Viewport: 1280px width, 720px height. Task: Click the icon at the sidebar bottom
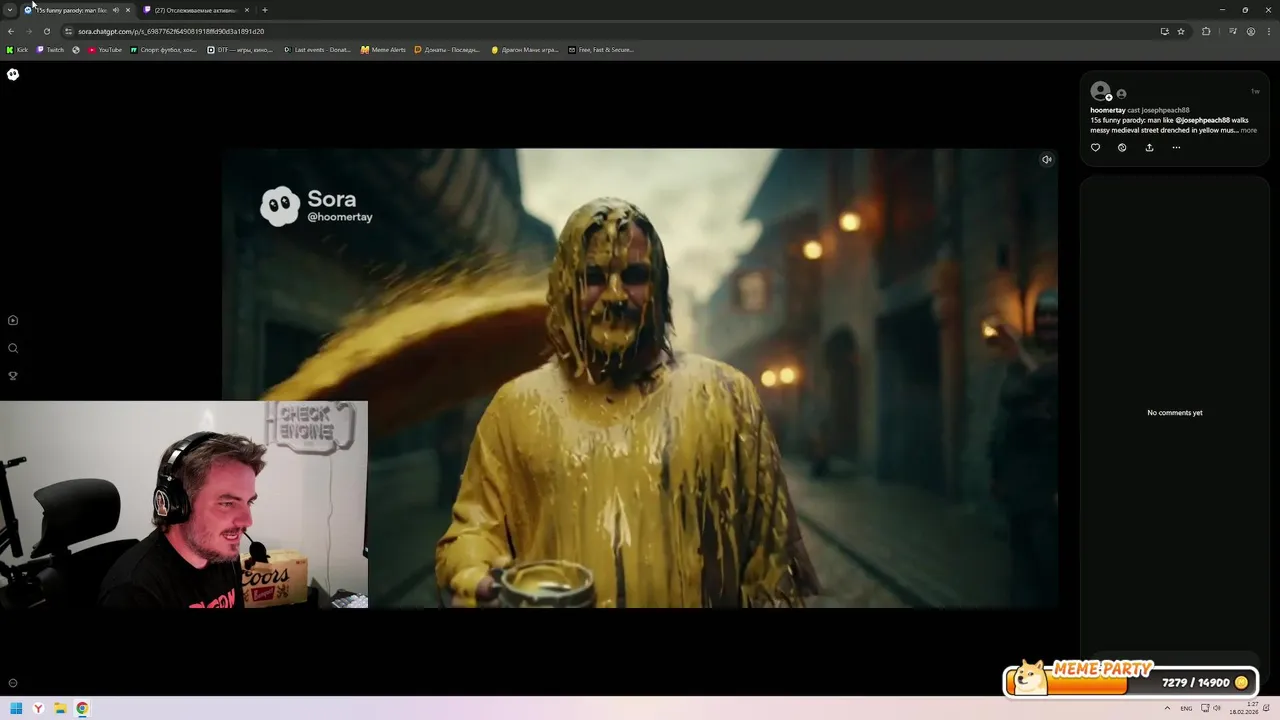click(13, 683)
